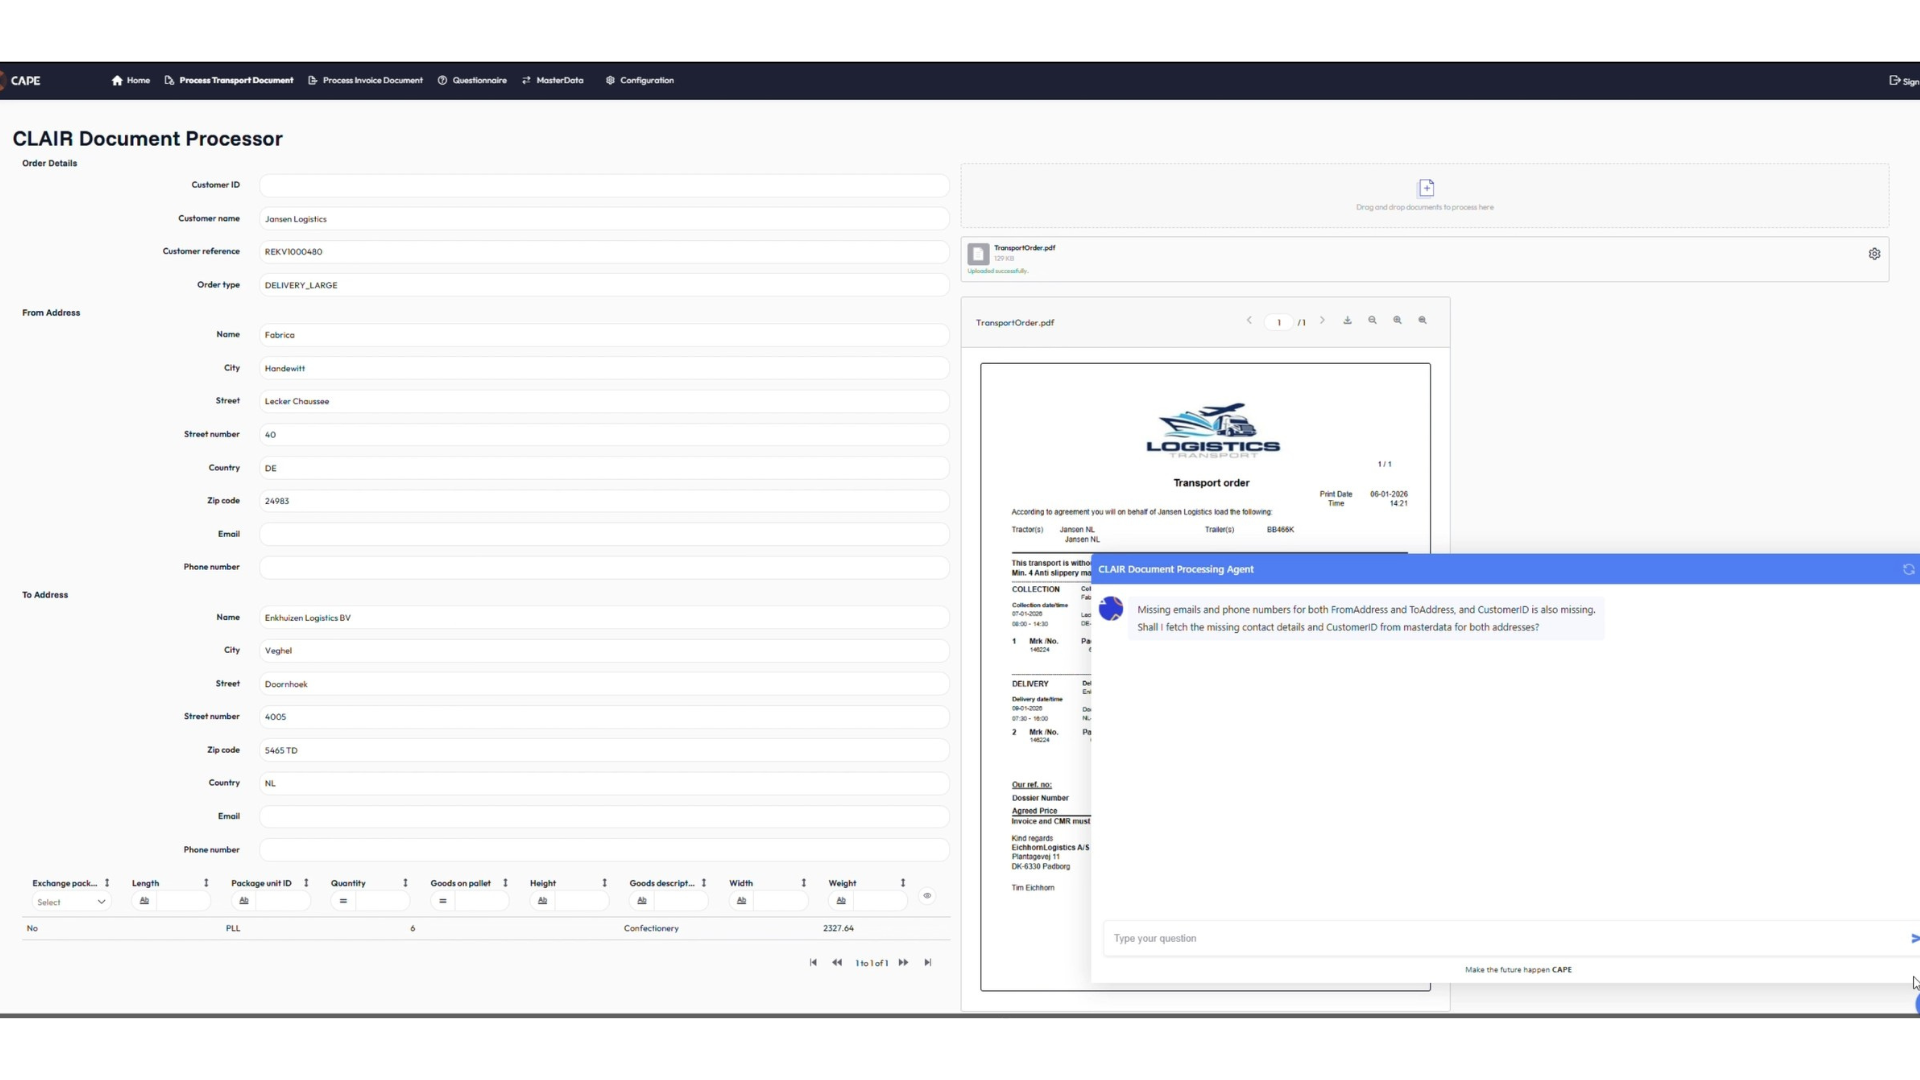Open Exchange package Select dropdown filter
This screenshot has height=1080, width=1920.
[70, 902]
